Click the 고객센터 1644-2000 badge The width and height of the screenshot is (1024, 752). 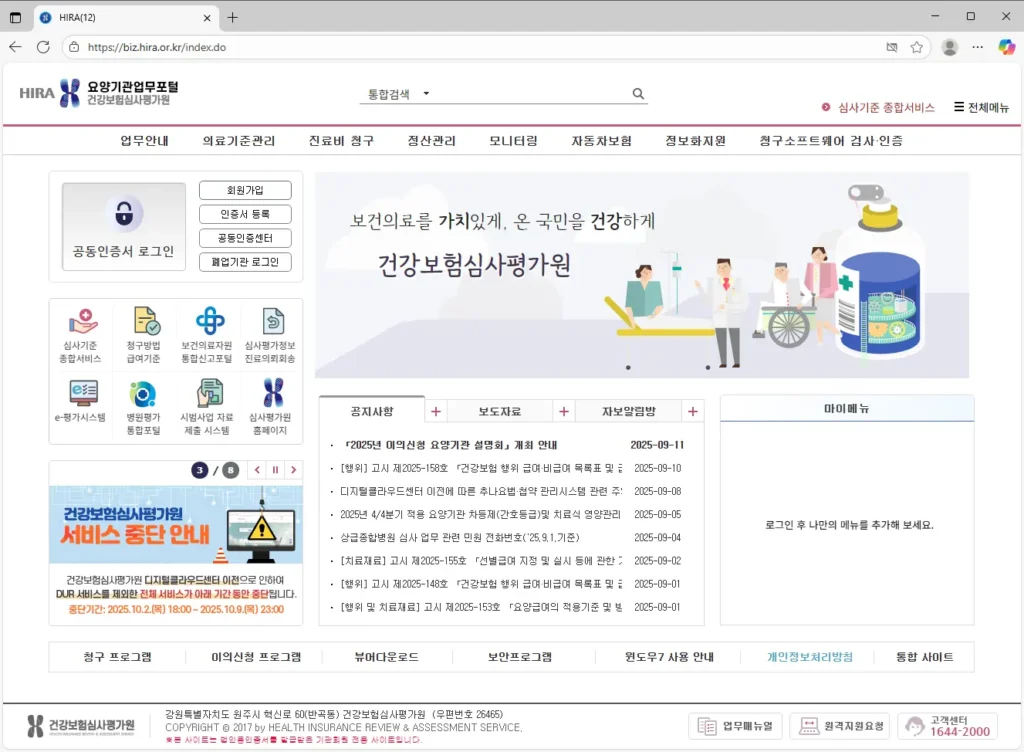pos(949,726)
